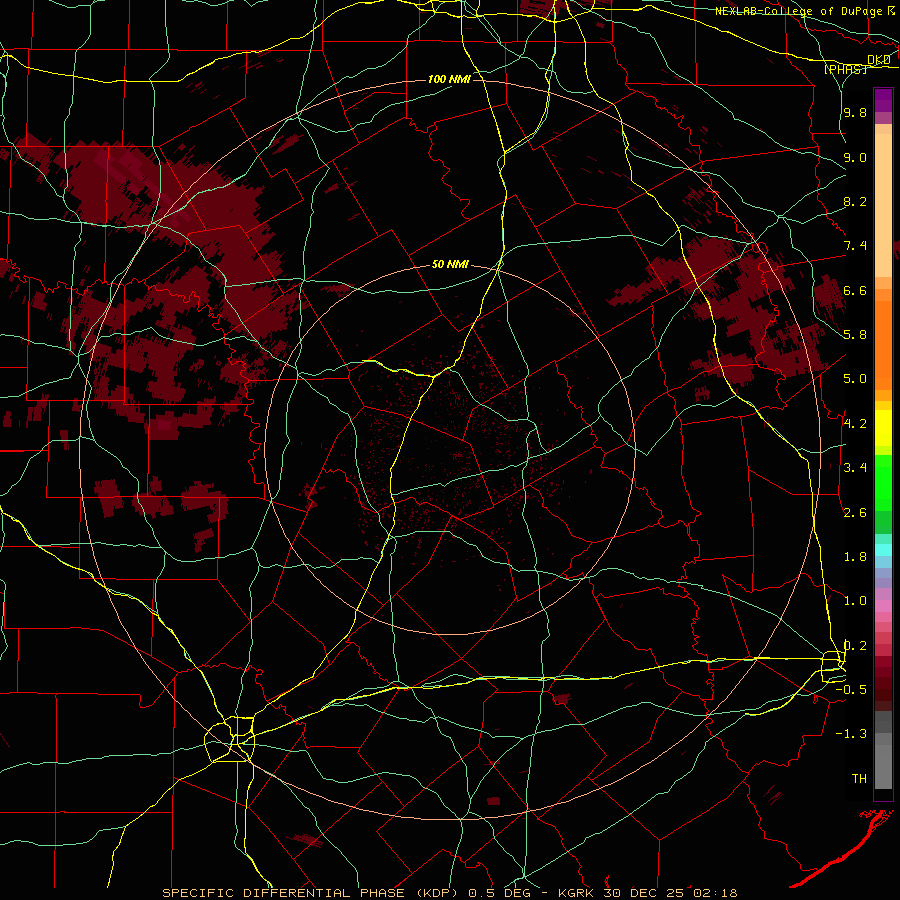
Task: Click the 5.0 scale value
Action: point(855,379)
